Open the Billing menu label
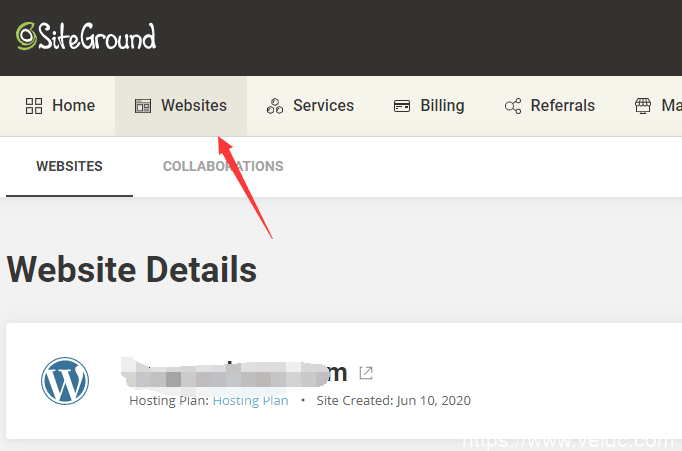This screenshot has height=451, width=682. click(442, 106)
